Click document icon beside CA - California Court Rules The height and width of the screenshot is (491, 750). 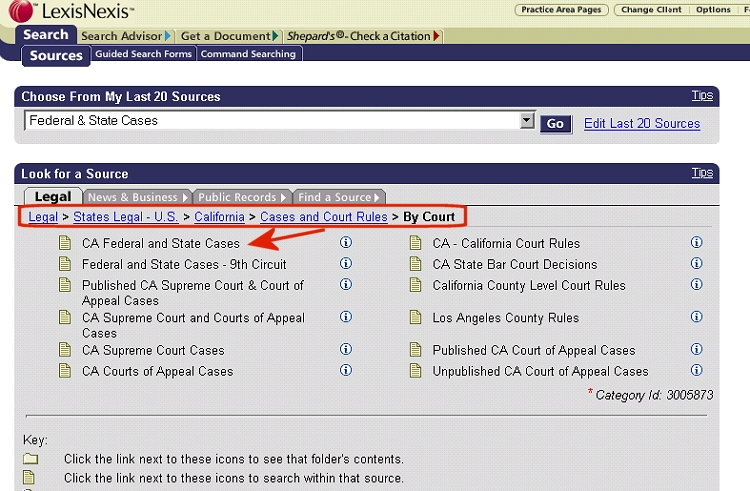point(416,243)
